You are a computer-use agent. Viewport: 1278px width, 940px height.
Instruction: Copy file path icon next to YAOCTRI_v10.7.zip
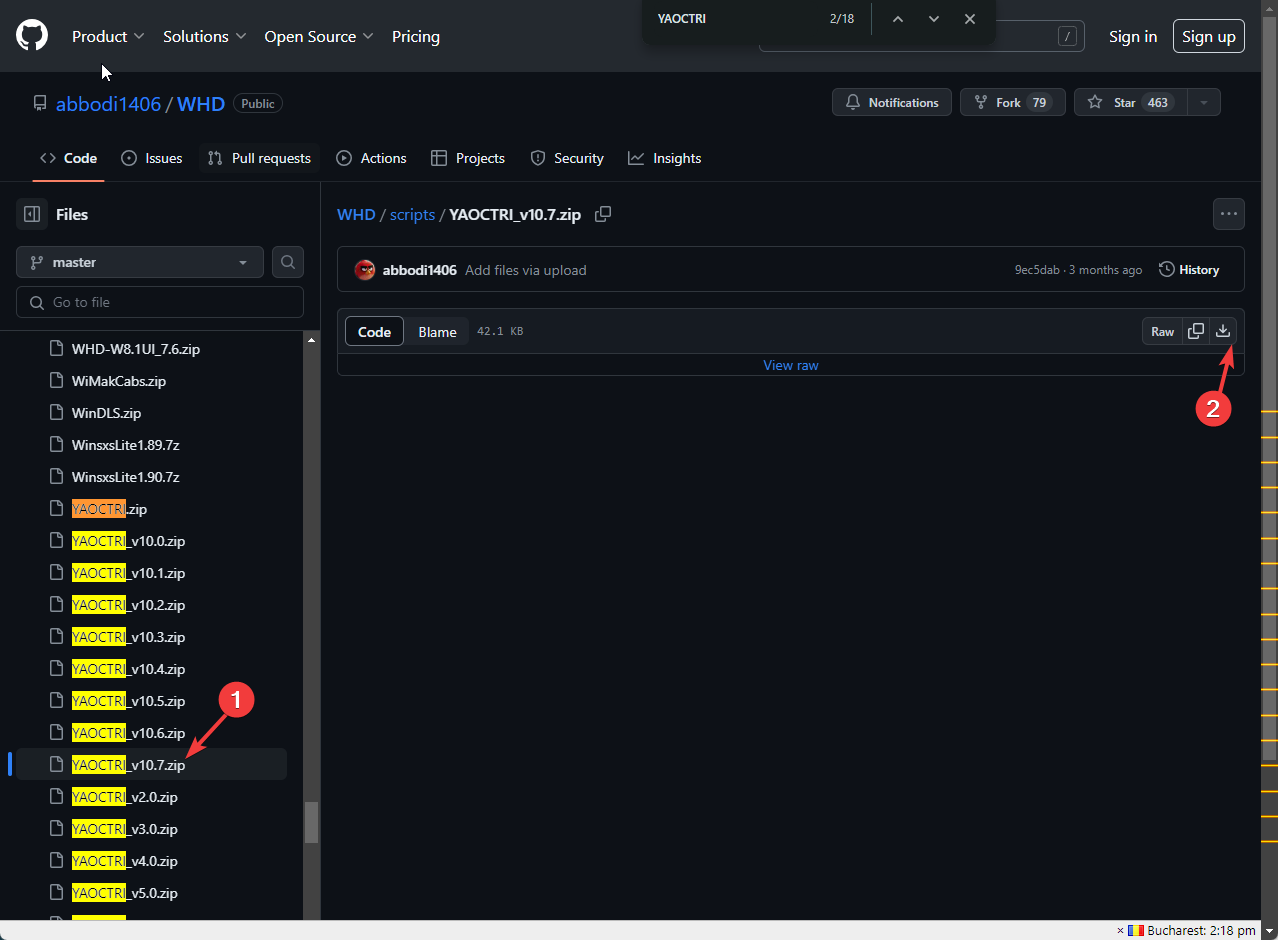[x=603, y=214]
